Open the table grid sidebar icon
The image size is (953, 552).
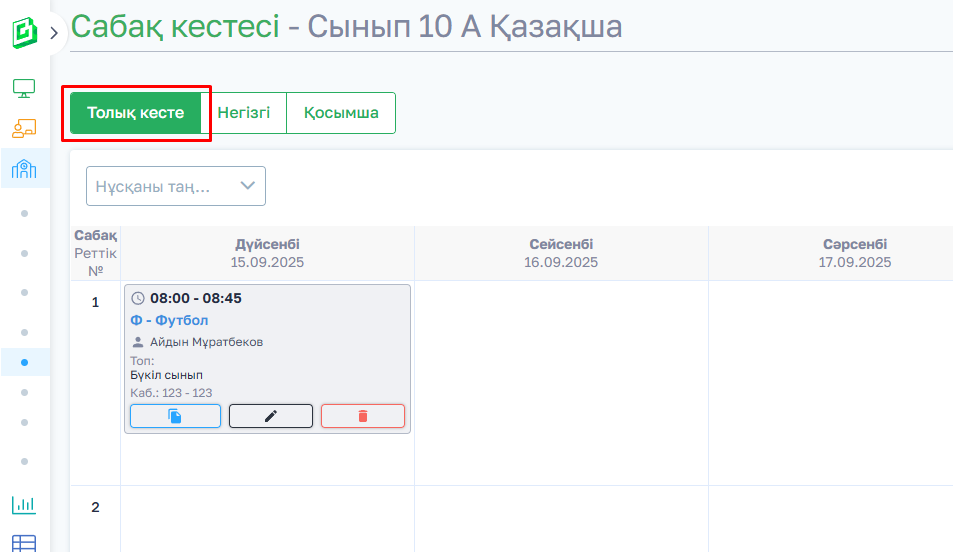pos(24,544)
